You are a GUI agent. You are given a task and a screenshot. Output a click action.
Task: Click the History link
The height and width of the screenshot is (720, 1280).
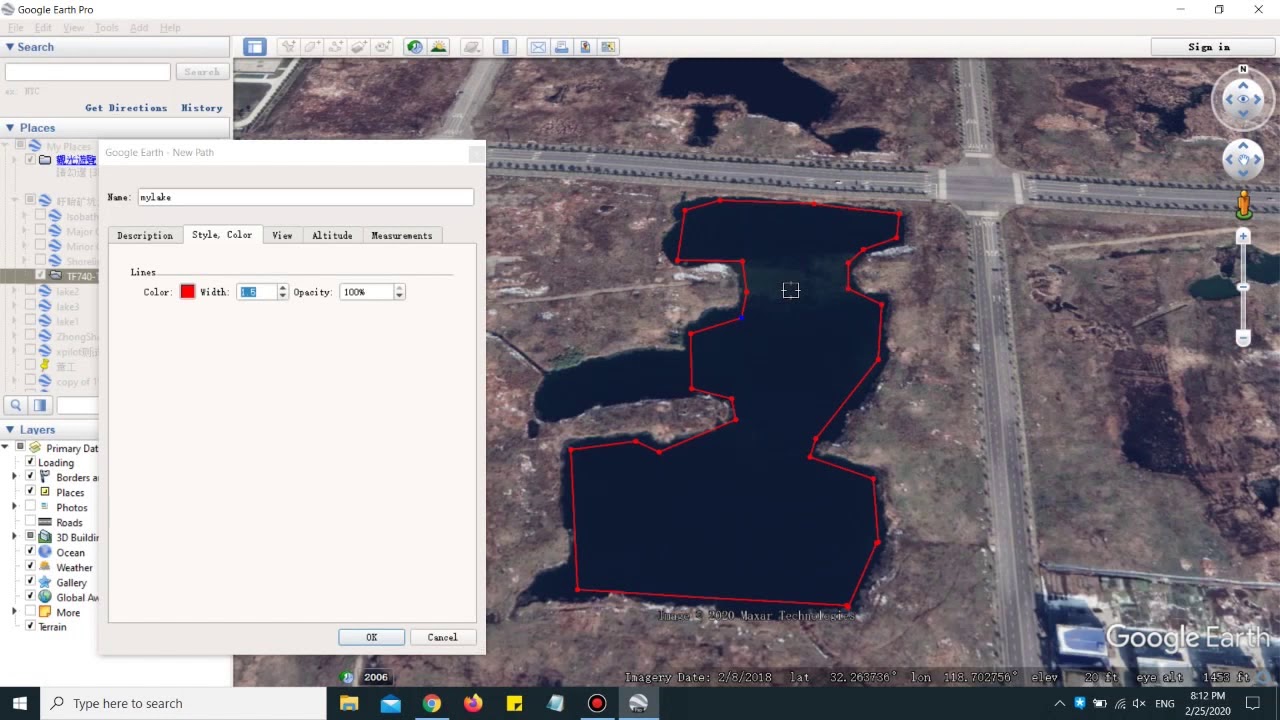pyautogui.click(x=202, y=107)
